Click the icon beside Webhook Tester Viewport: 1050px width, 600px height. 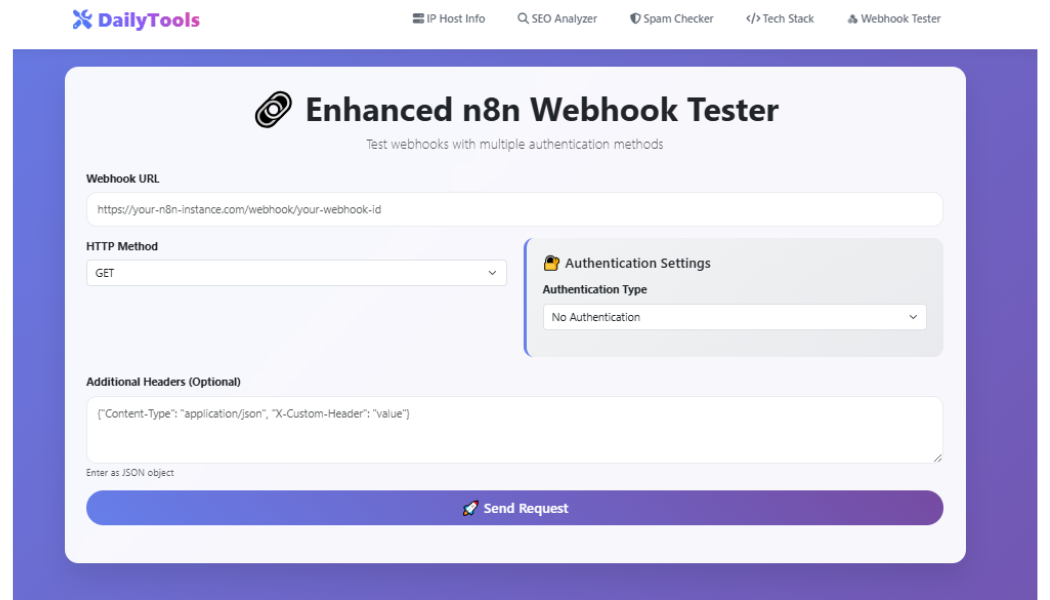[x=852, y=19]
